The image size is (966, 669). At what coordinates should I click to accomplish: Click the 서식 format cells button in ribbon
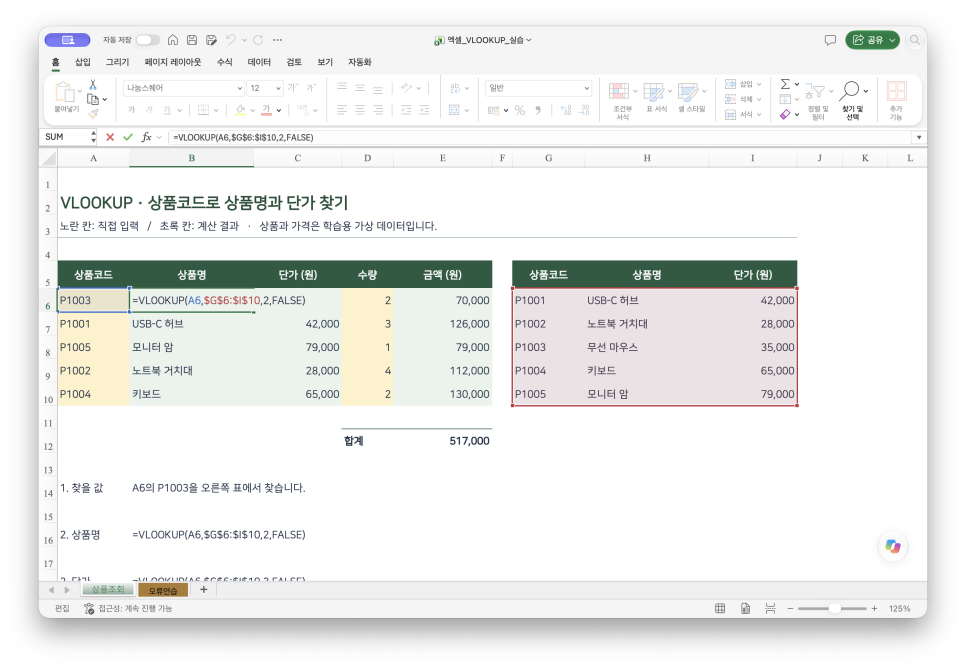click(743, 114)
